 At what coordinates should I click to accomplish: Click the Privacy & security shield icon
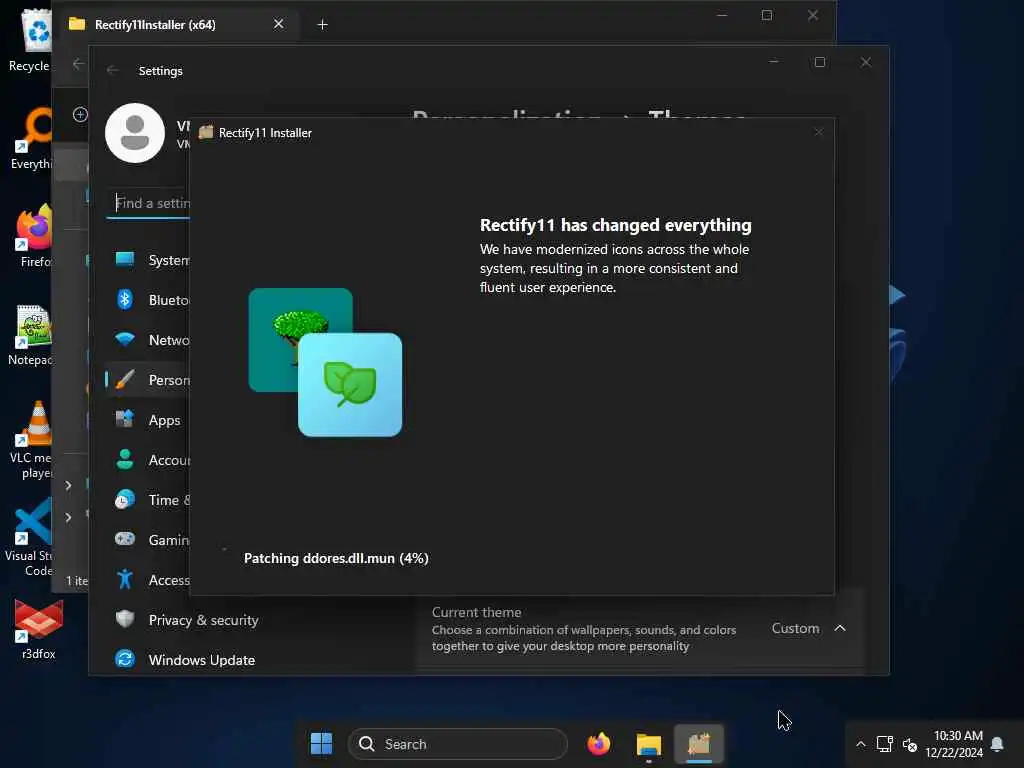pyautogui.click(x=125, y=619)
